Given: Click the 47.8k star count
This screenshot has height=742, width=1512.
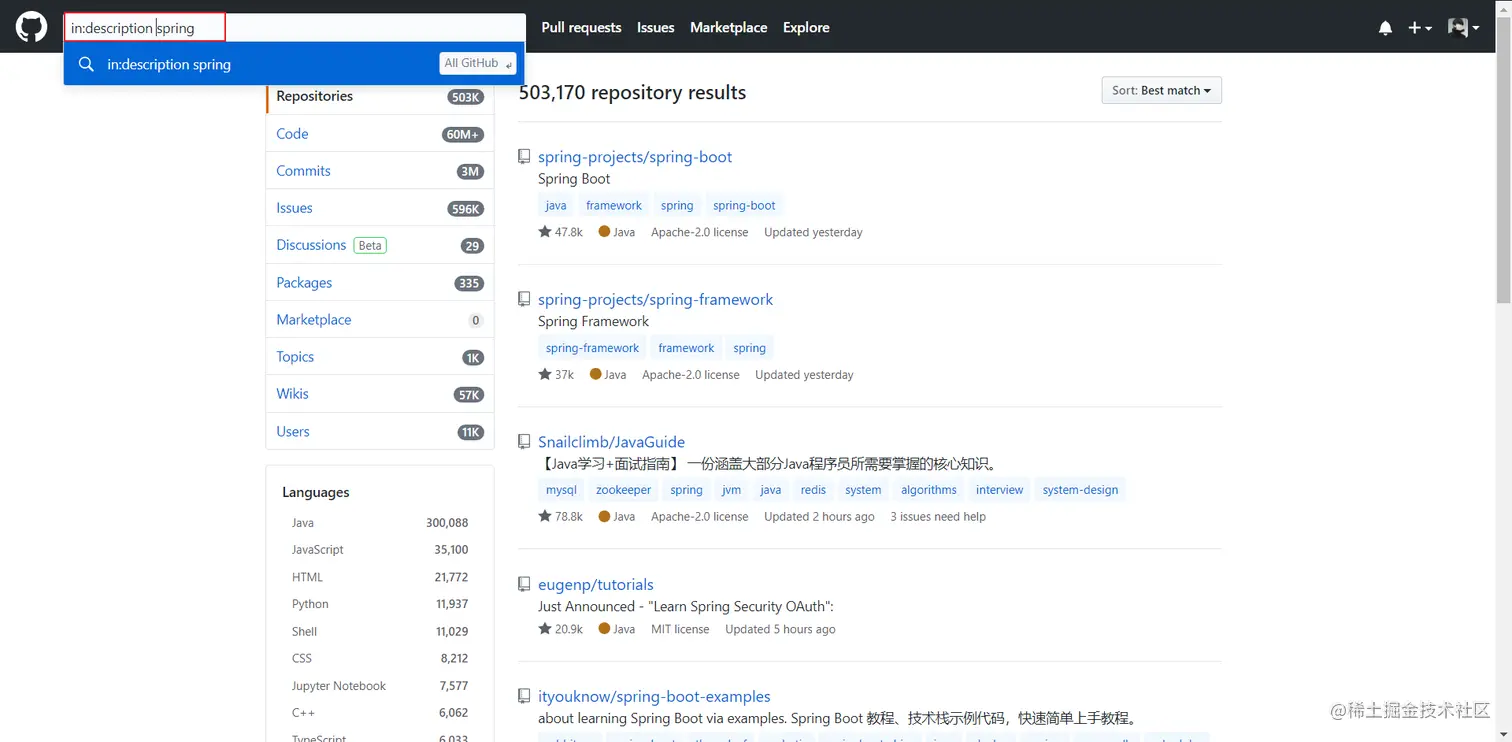Looking at the screenshot, I should point(560,232).
